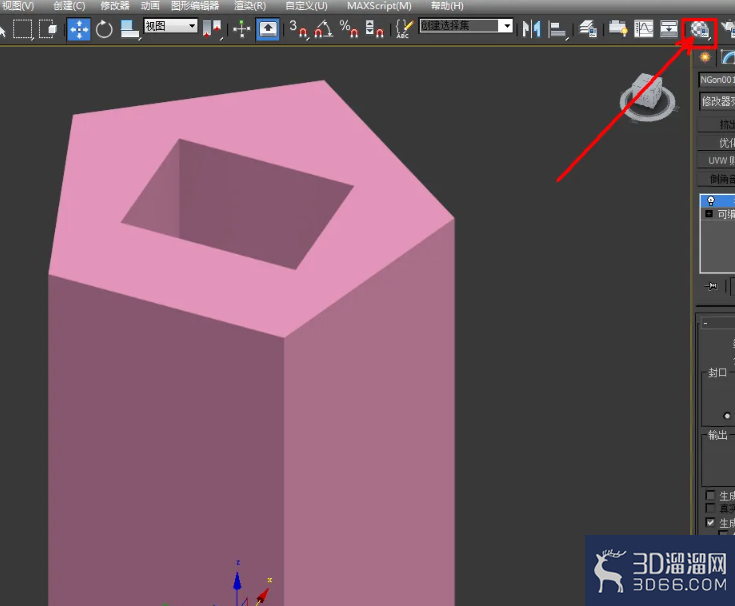The width and height of the screenshot is (735, 606).
Task: Toggle the Spinner Snap magnet
Action: (x=374, y=29)
